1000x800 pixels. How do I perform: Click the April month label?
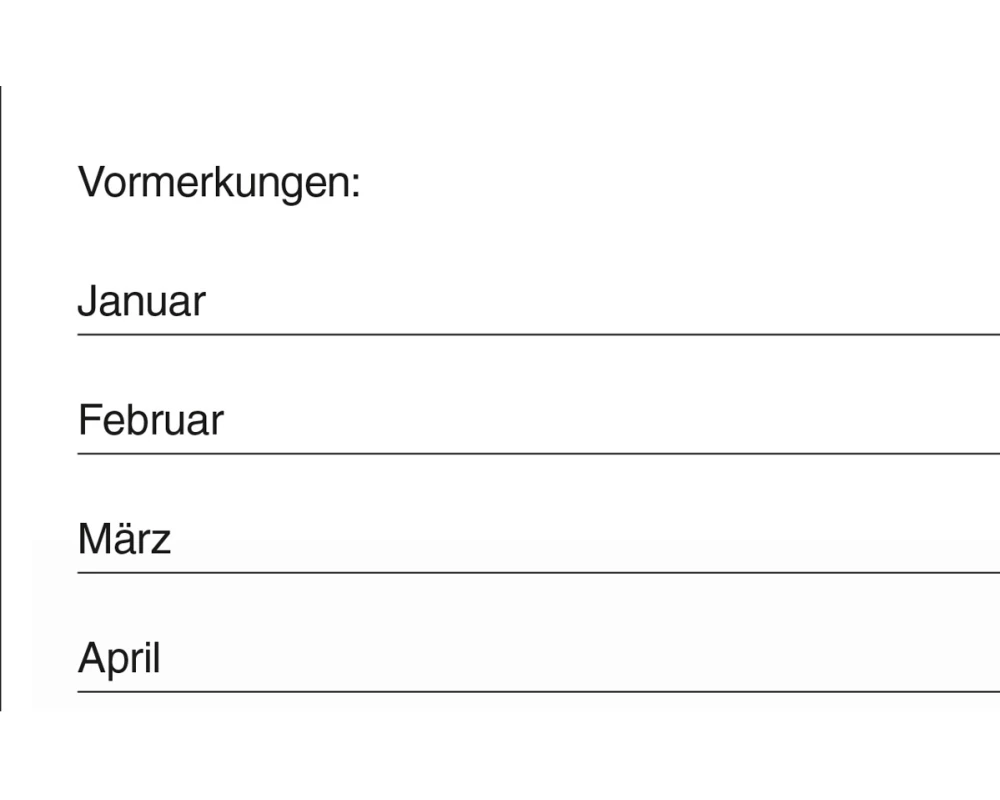tap(119, 659)
